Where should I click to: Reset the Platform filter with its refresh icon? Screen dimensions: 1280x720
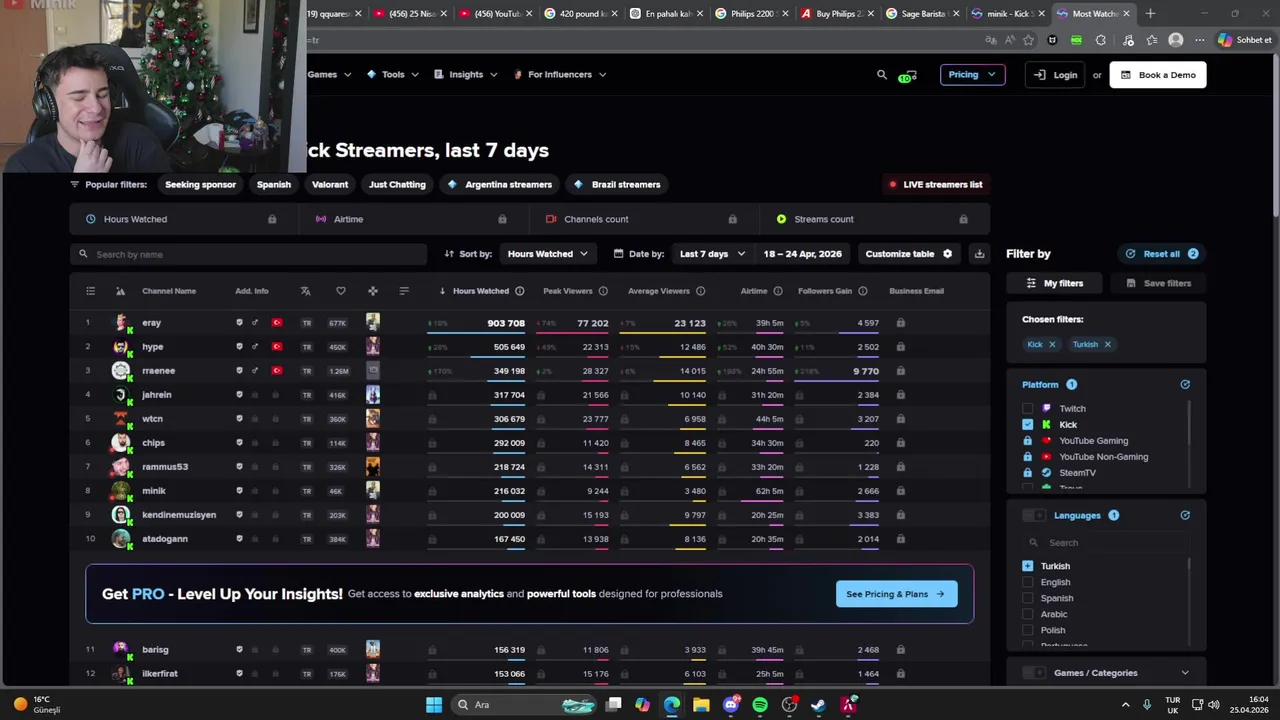point(1185,385)
